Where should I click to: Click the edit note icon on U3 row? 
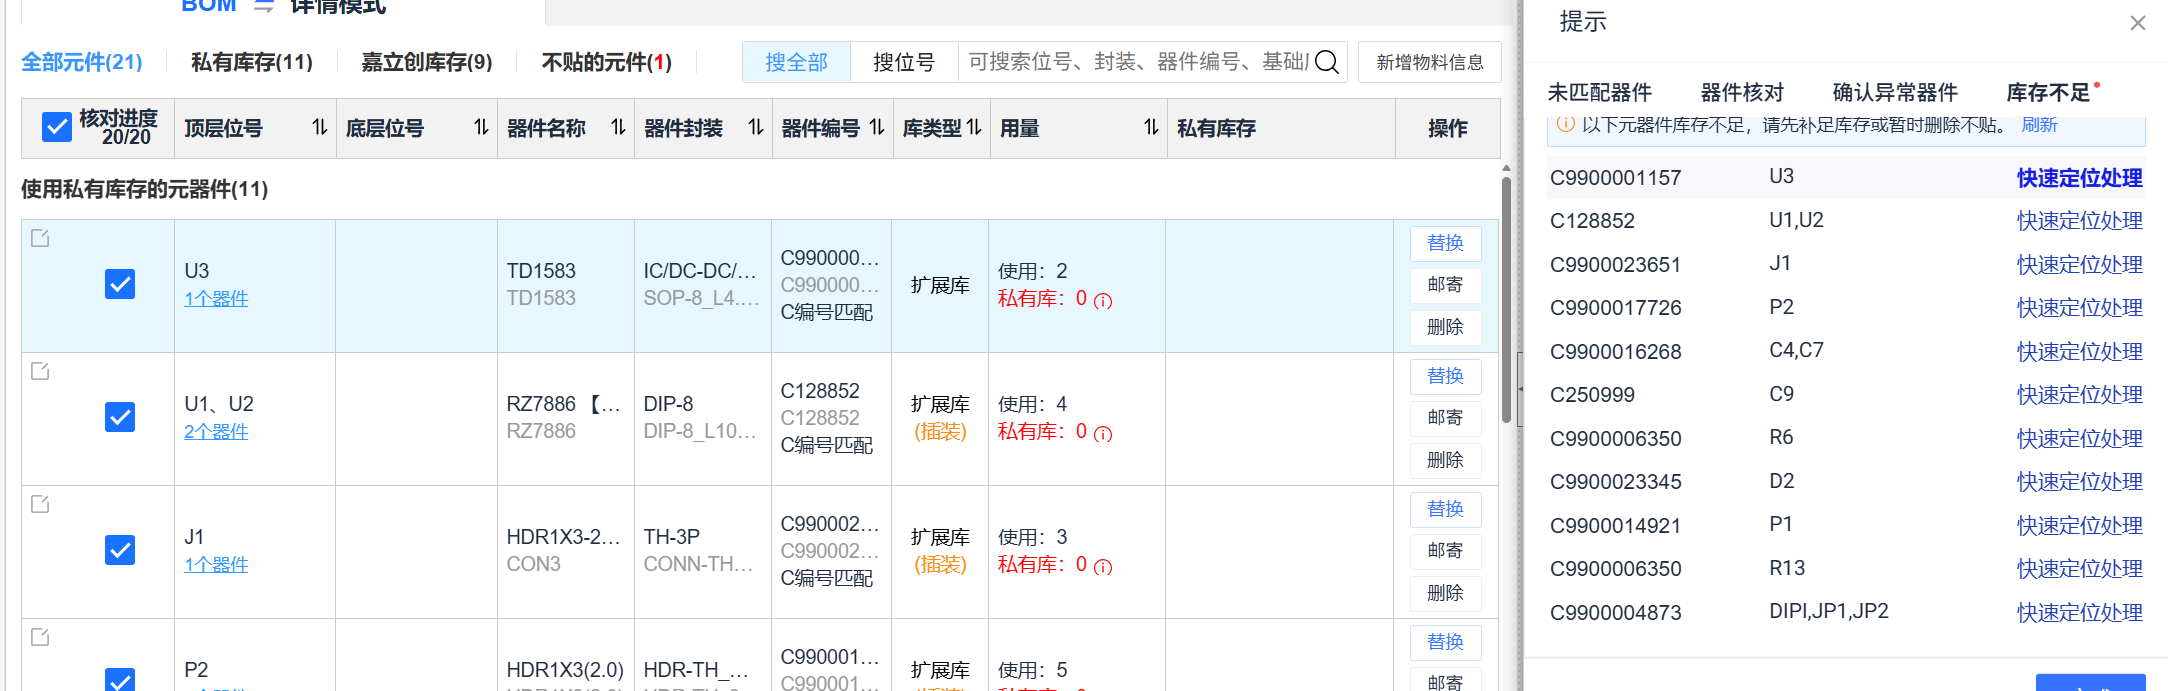[40, 238]
